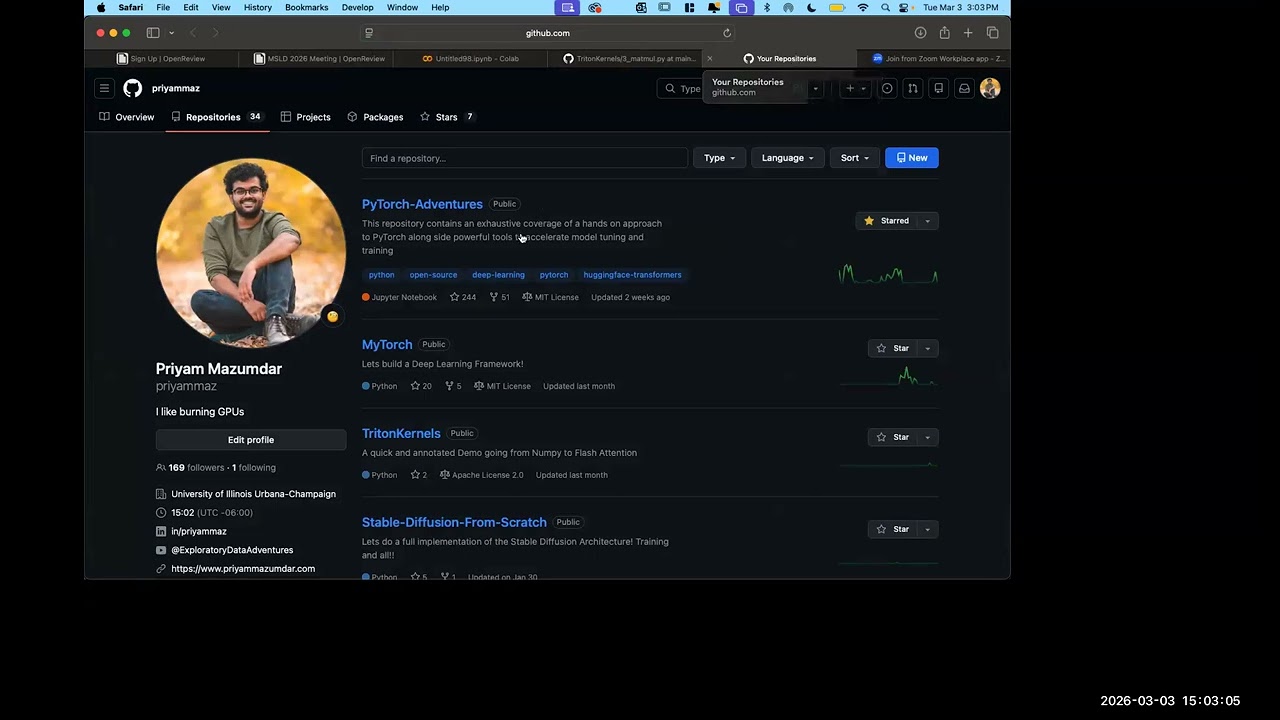
Task: Open the MyTorch repository link
Action: click(x=387, y=344)
